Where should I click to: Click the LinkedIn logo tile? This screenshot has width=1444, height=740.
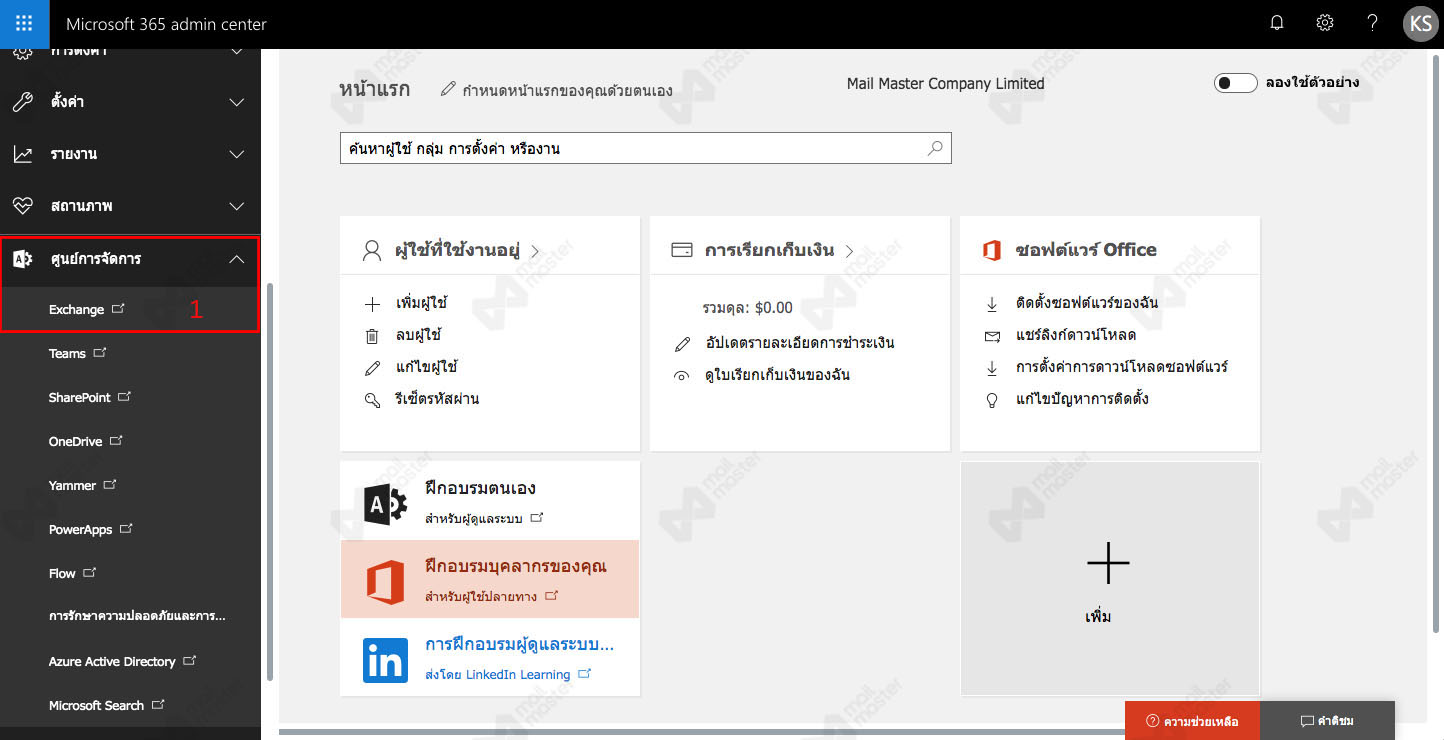[386, 661]
